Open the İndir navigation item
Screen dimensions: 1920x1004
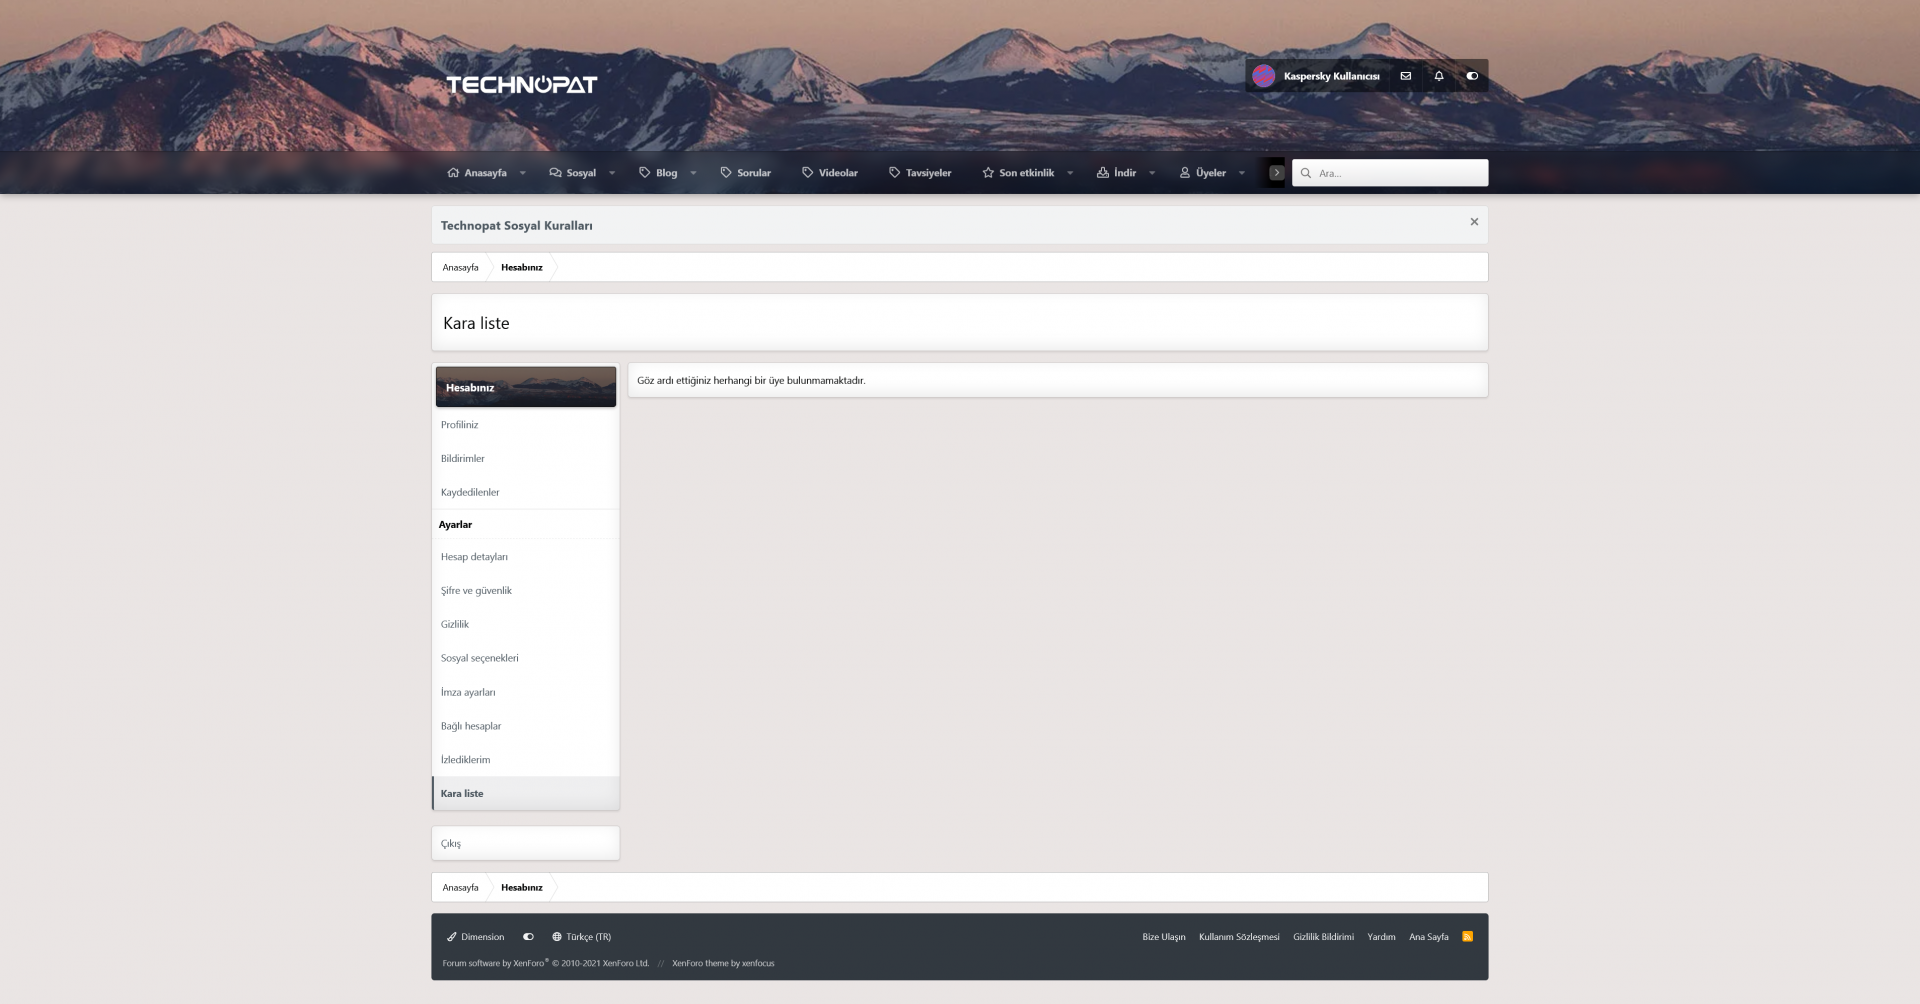pyautogui.click(x=1116, y=173)
